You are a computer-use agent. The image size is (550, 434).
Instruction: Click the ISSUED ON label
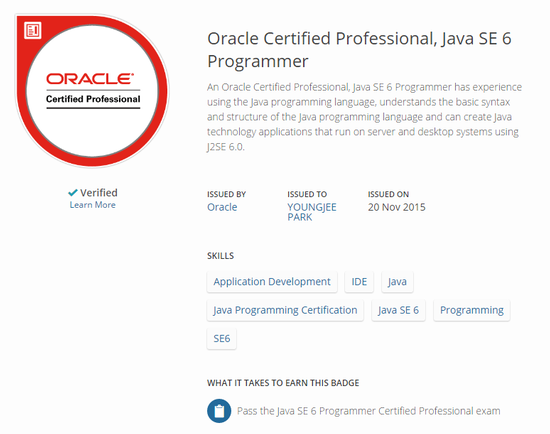[x=388, y=194]
